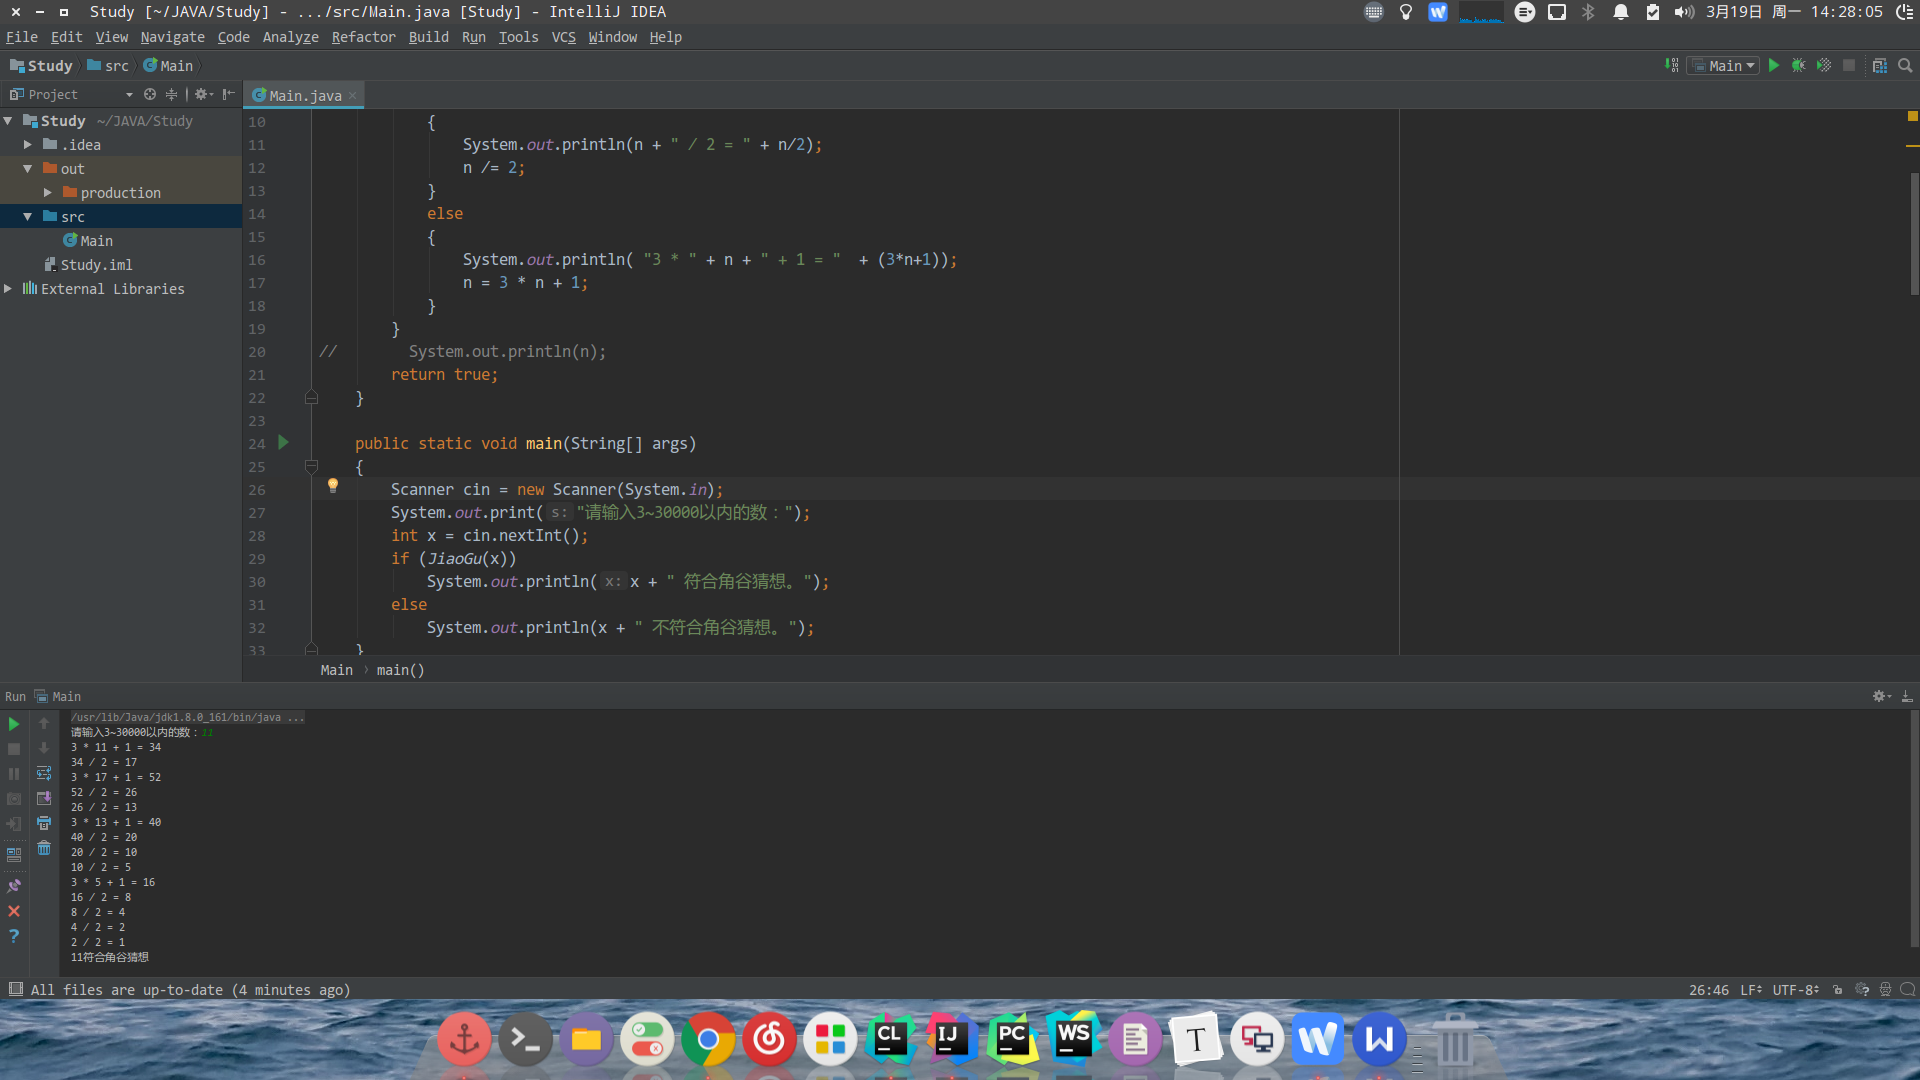
Task: Expand External Libraries node
Action: (x=8, y=289)
